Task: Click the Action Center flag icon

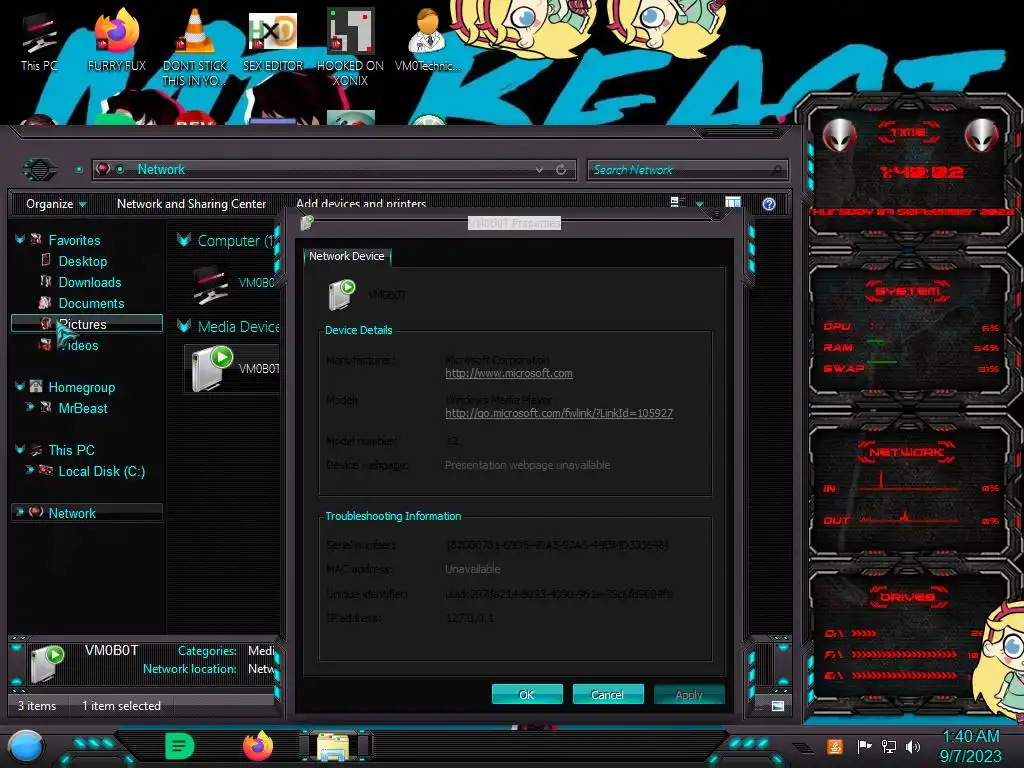Action: [x=864, y=746]
